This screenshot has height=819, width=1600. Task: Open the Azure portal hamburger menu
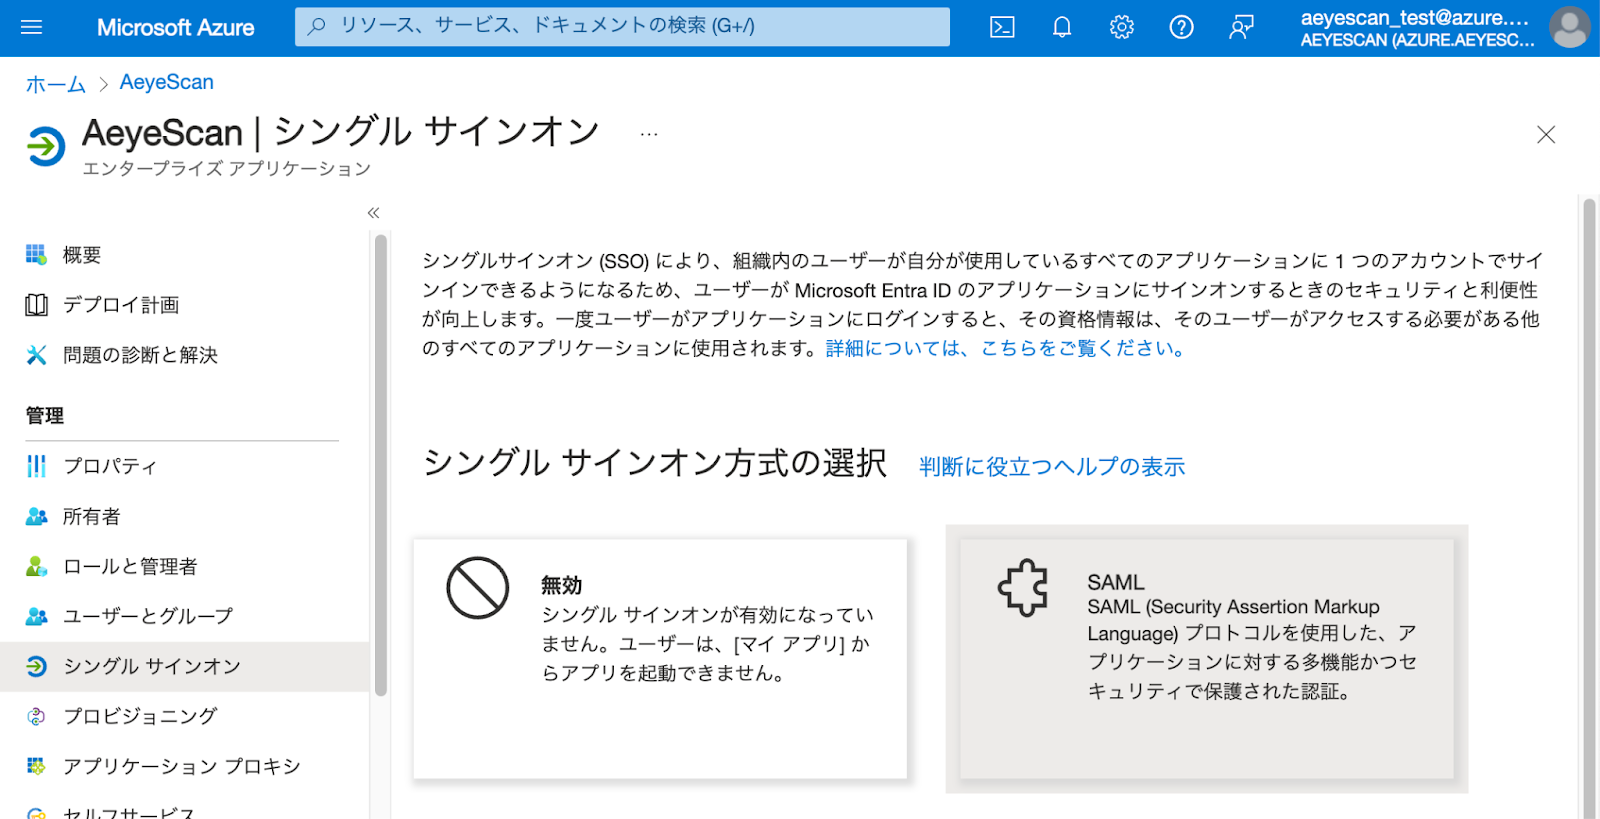pyautogui.click(x=32, y=27)
